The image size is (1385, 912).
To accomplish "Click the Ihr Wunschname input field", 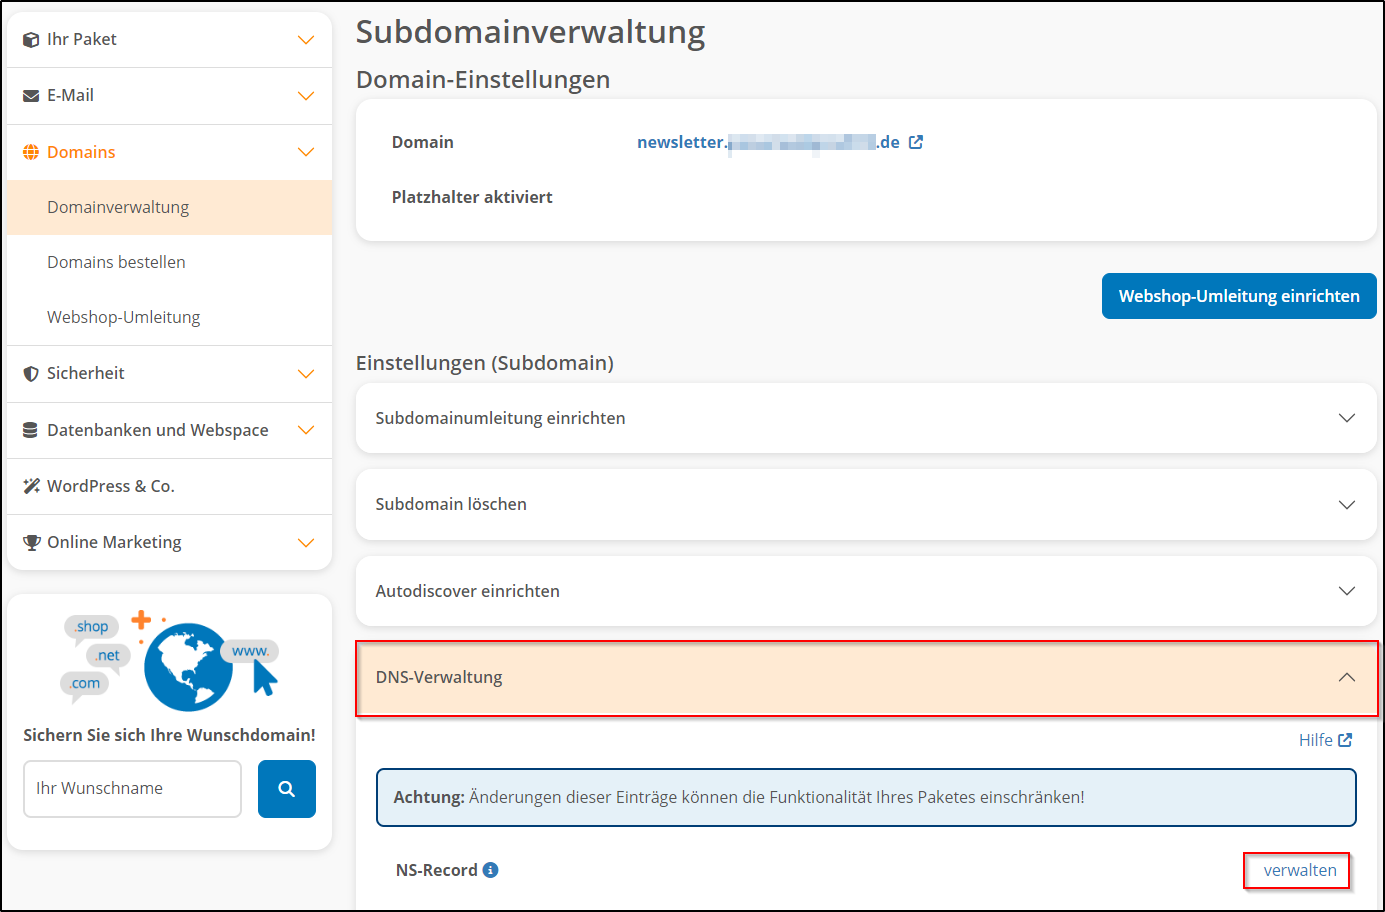I will [x=131, y=788].
